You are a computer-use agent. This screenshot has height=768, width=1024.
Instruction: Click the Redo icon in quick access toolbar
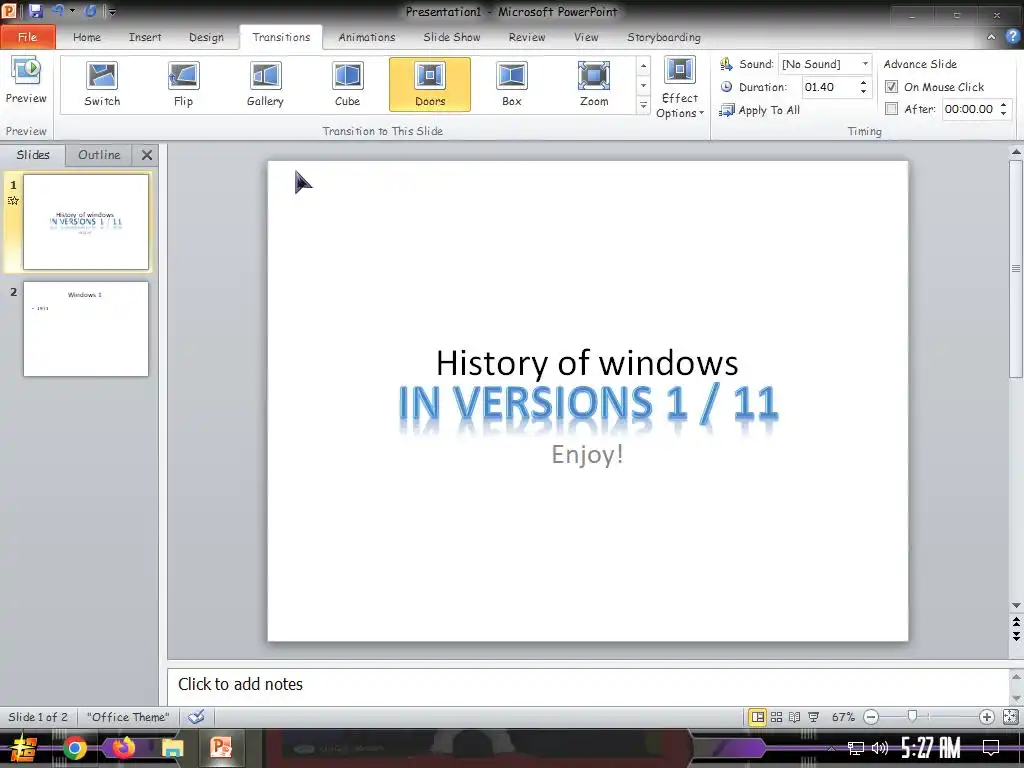pos(90,10)
